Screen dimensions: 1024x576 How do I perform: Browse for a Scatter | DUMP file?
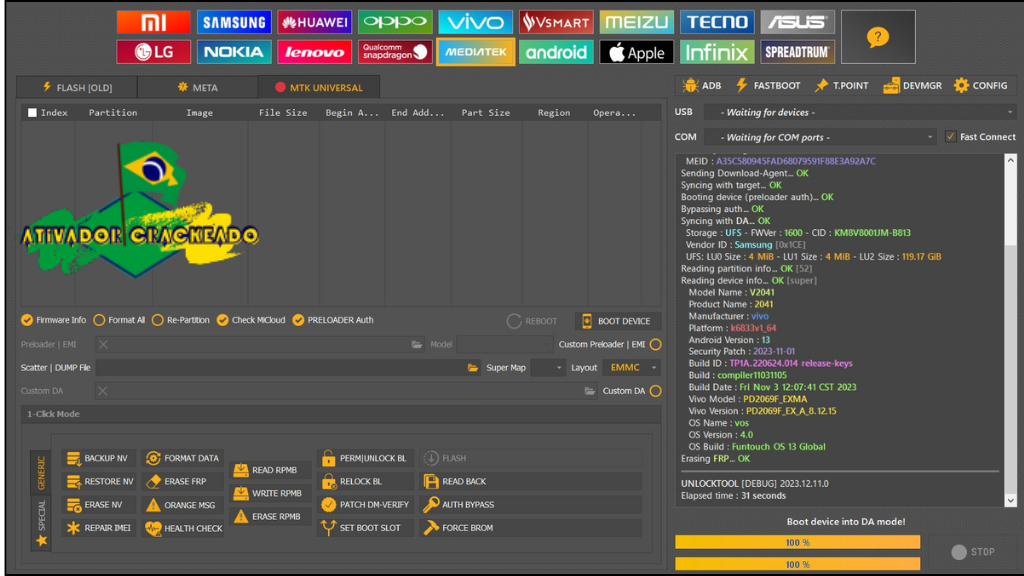pyautogui.click(x=473, y=368)
